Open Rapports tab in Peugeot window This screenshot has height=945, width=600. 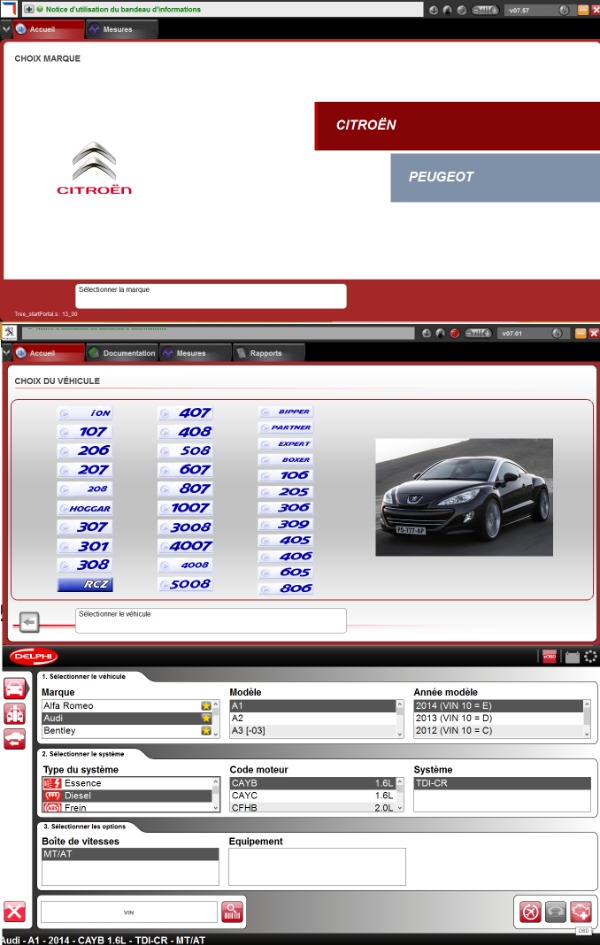pos(268,353)
